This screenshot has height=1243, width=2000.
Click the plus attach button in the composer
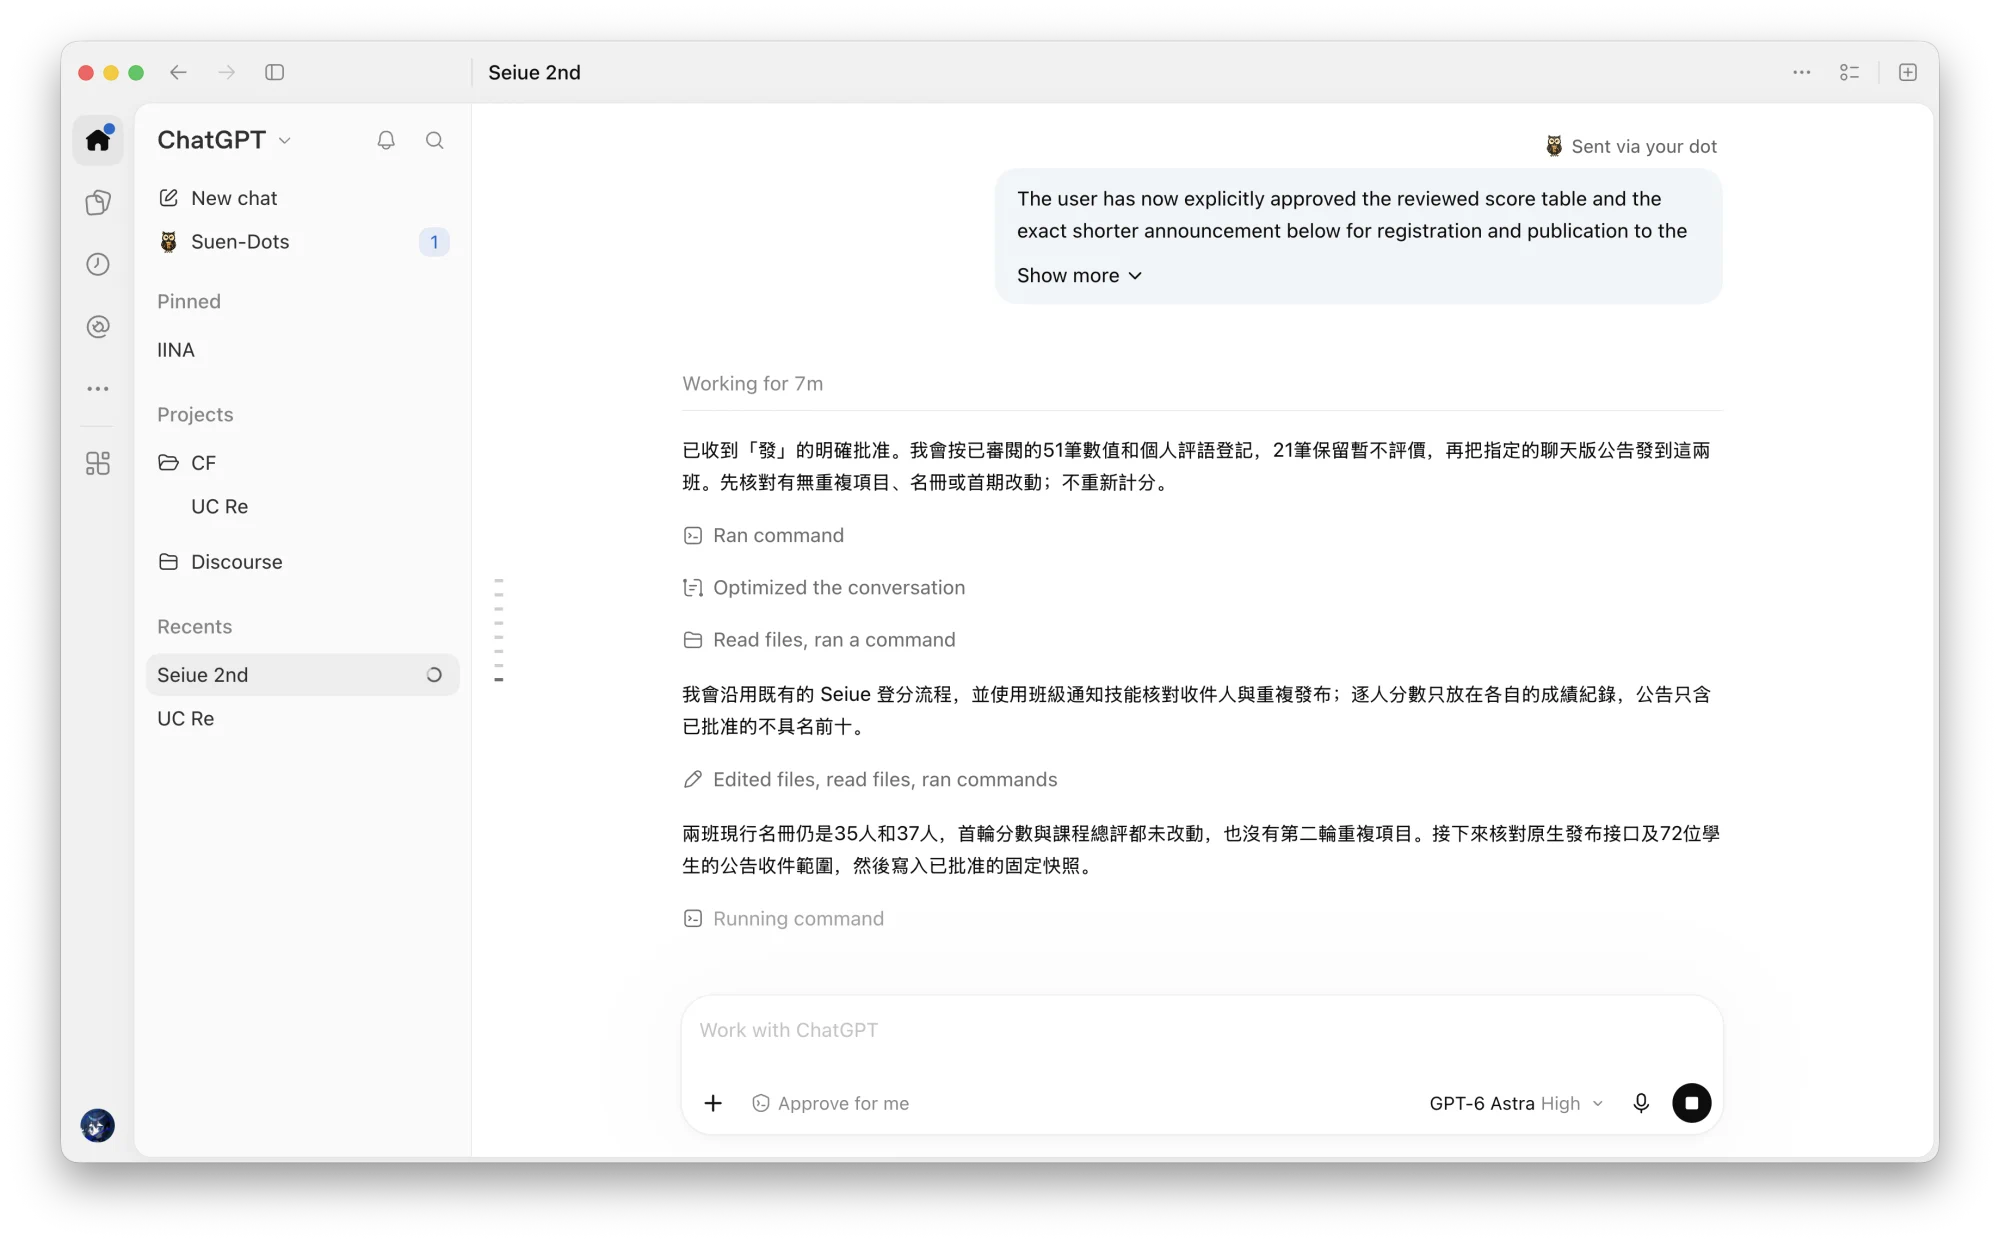pos(713,1103)
